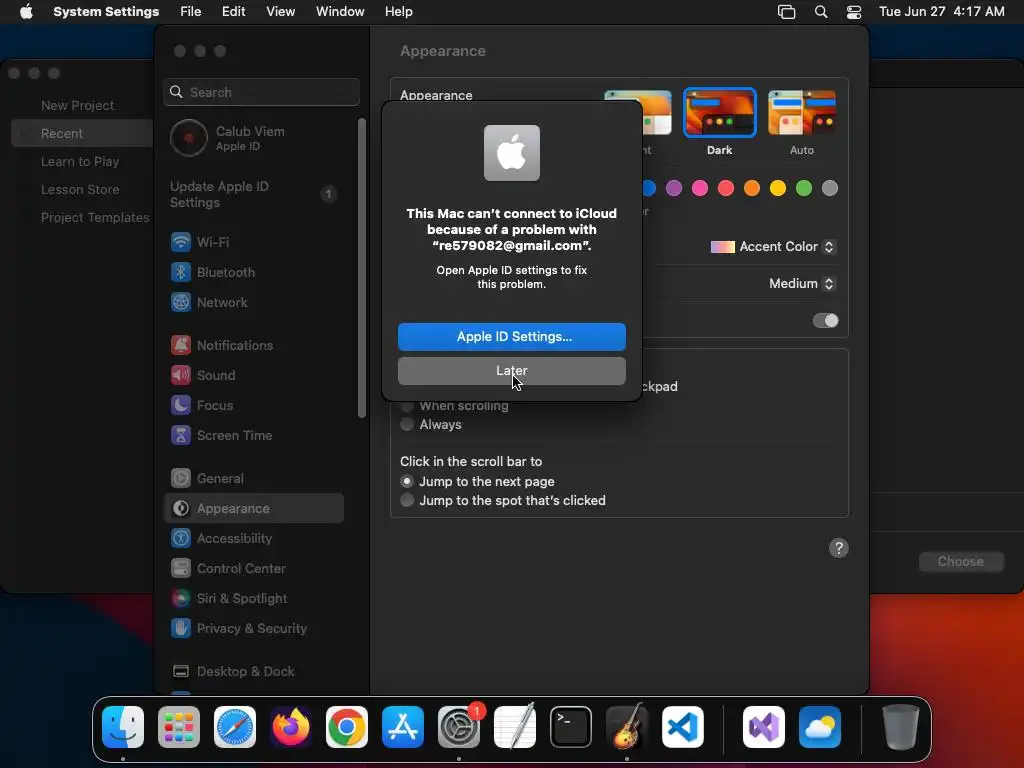Open Accessibility icon in sidebar

click(x=181, y=538)
